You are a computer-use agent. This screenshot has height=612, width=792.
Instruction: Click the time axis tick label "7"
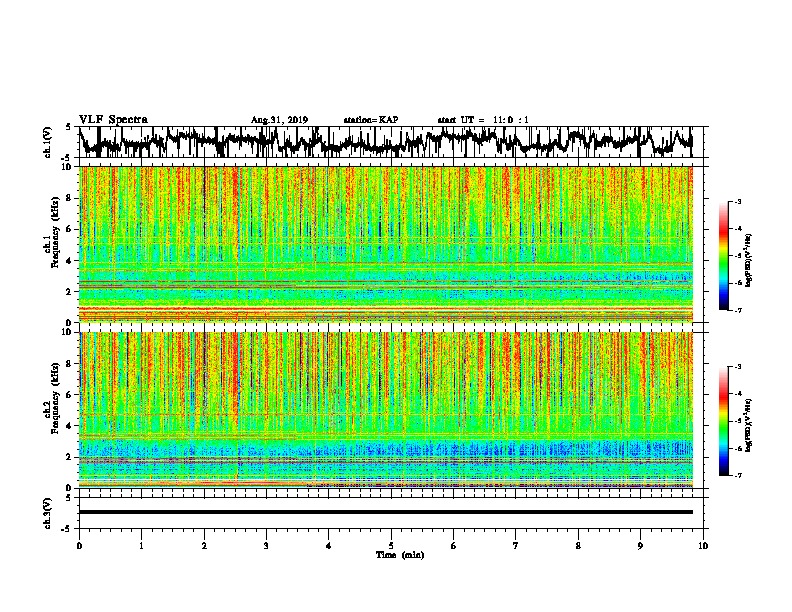click(516, 546)
